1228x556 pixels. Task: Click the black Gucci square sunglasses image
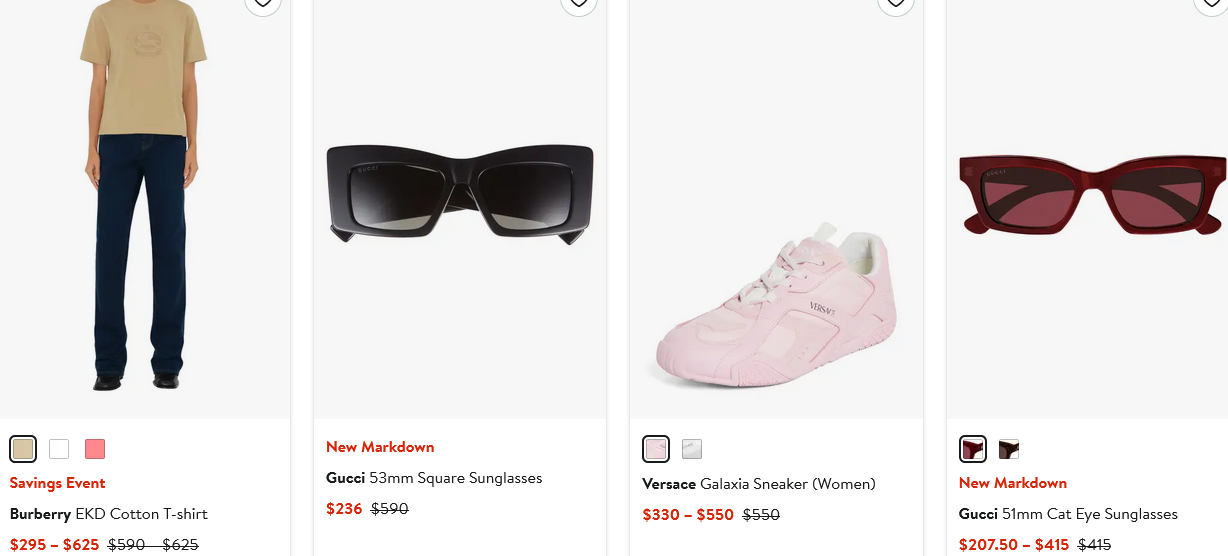(460, 192)
